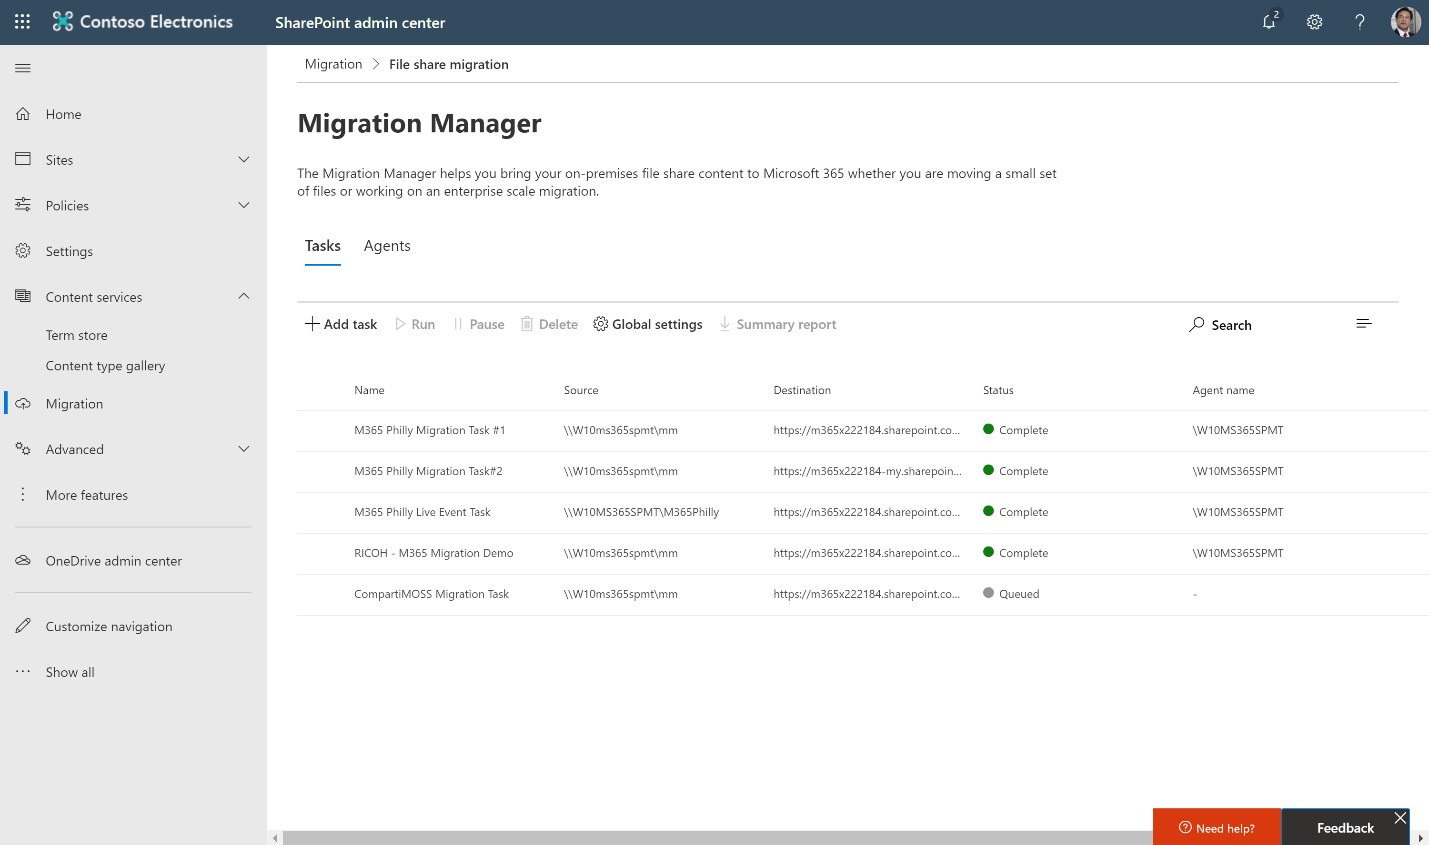Open the Search box

pyautogui.click(x=1220, y=324)
